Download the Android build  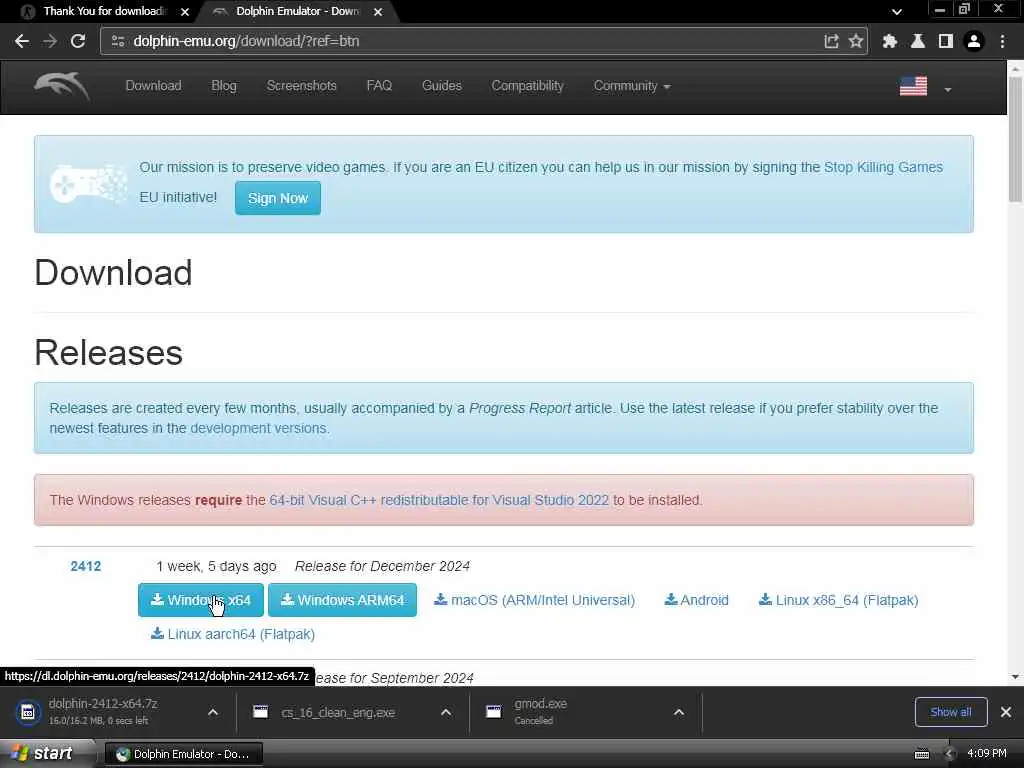[696, 600]
